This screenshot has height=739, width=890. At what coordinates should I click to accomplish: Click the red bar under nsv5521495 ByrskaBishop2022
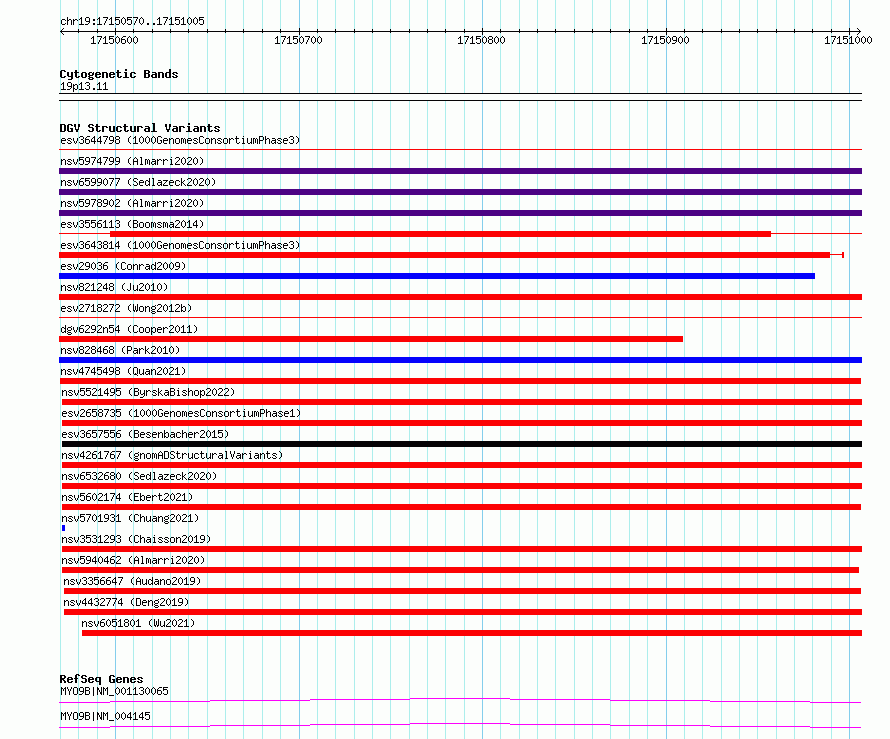click(x=461, y=402)
